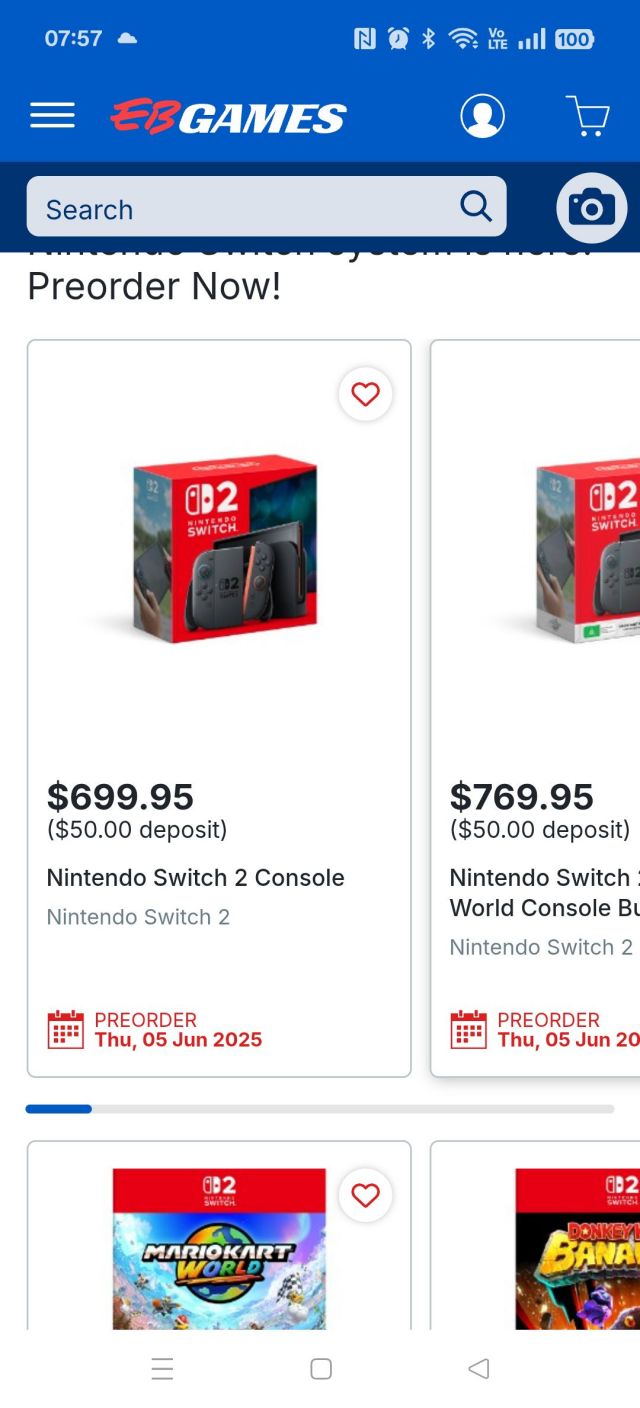Open Nintendo Switch 2 Console product listing
The image size is (640, 1408).
(195, 877)
